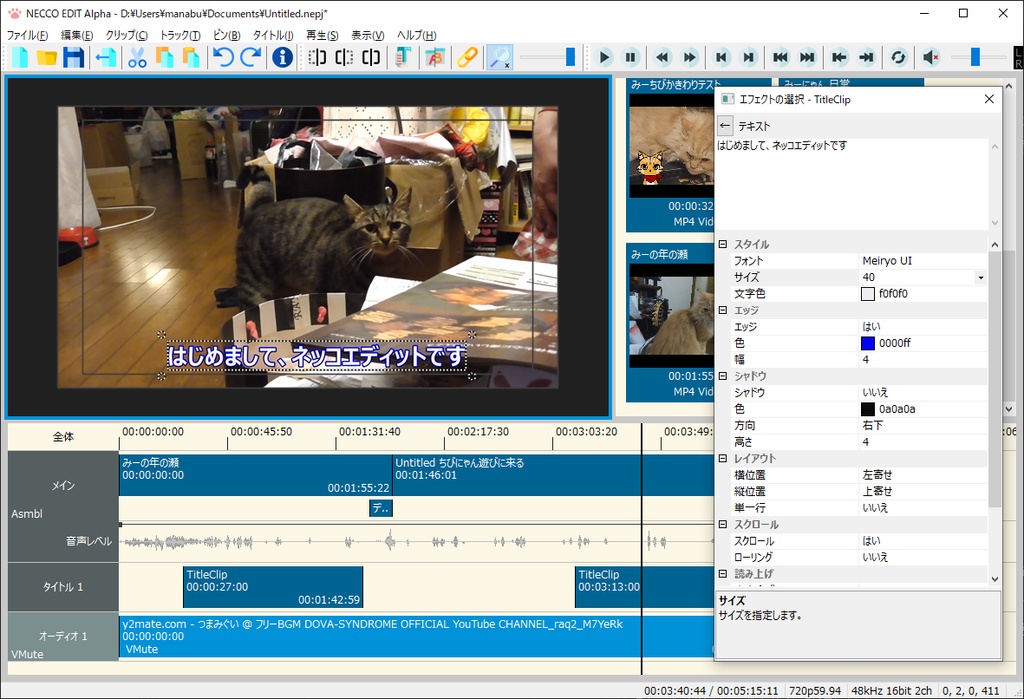Image resolution: width=1024 pixels, height=699 pixels.
Task: Redo the last undone edit
Action: pyautogui.click(x=250, y=57)
